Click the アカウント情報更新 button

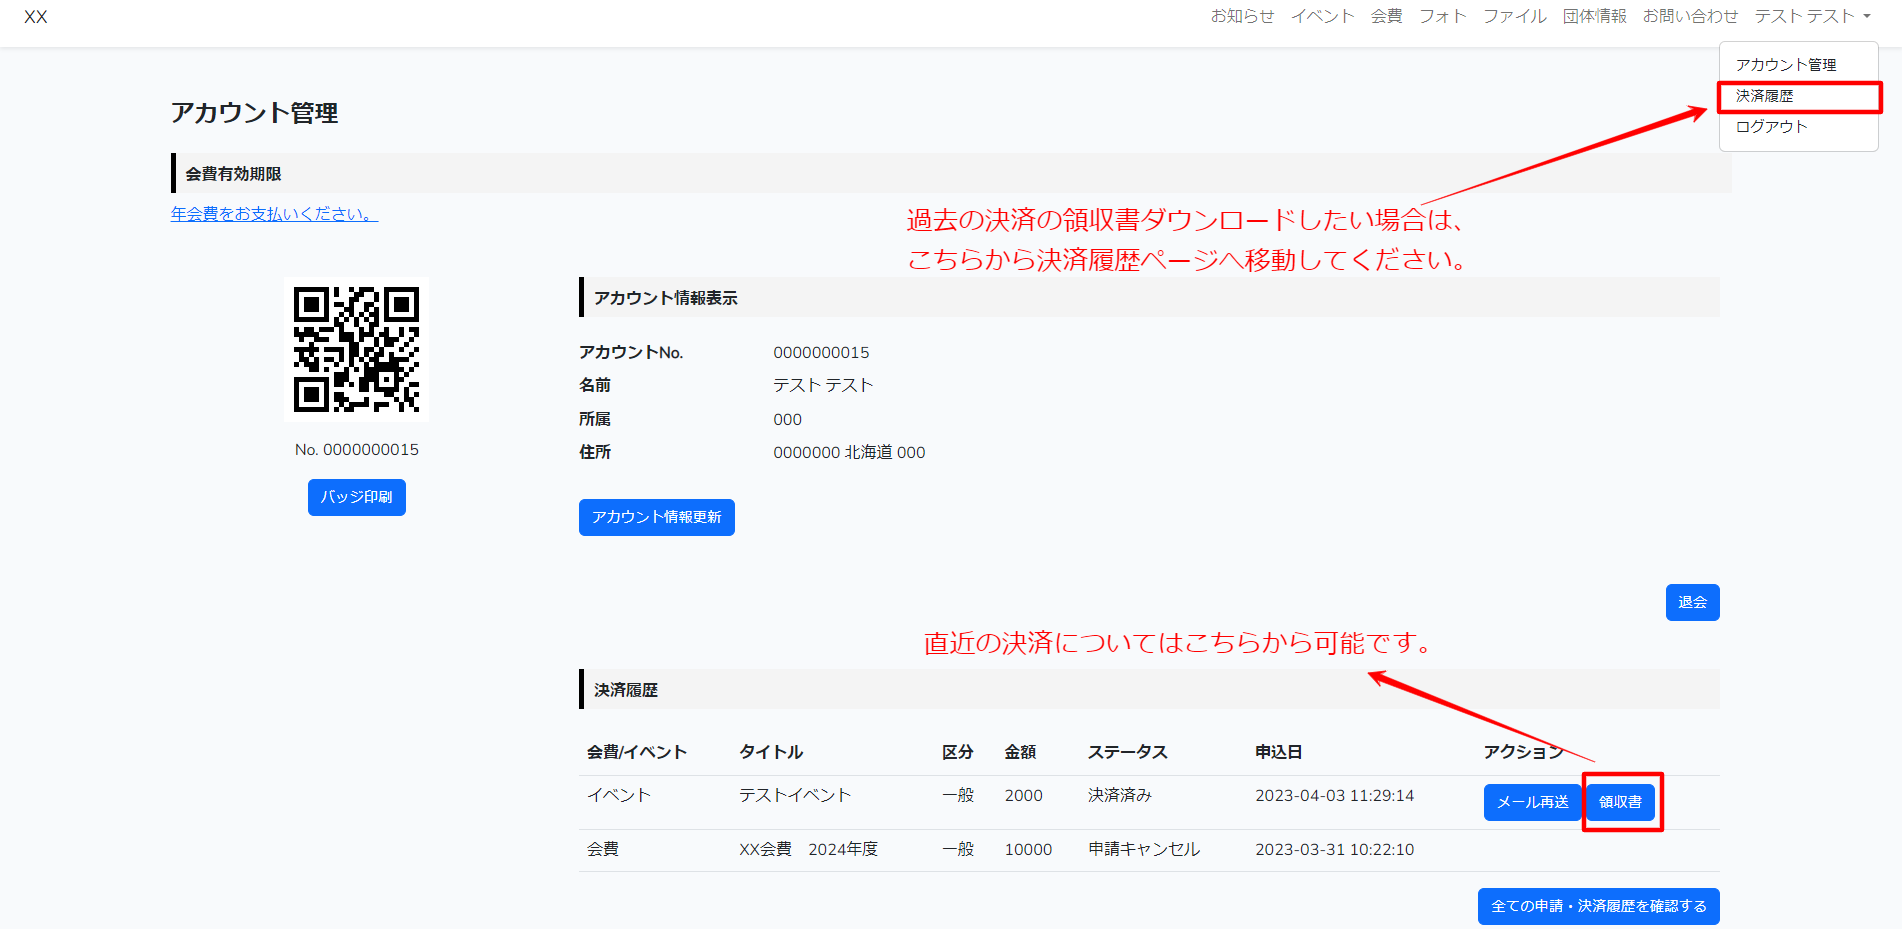pos(657,517)
